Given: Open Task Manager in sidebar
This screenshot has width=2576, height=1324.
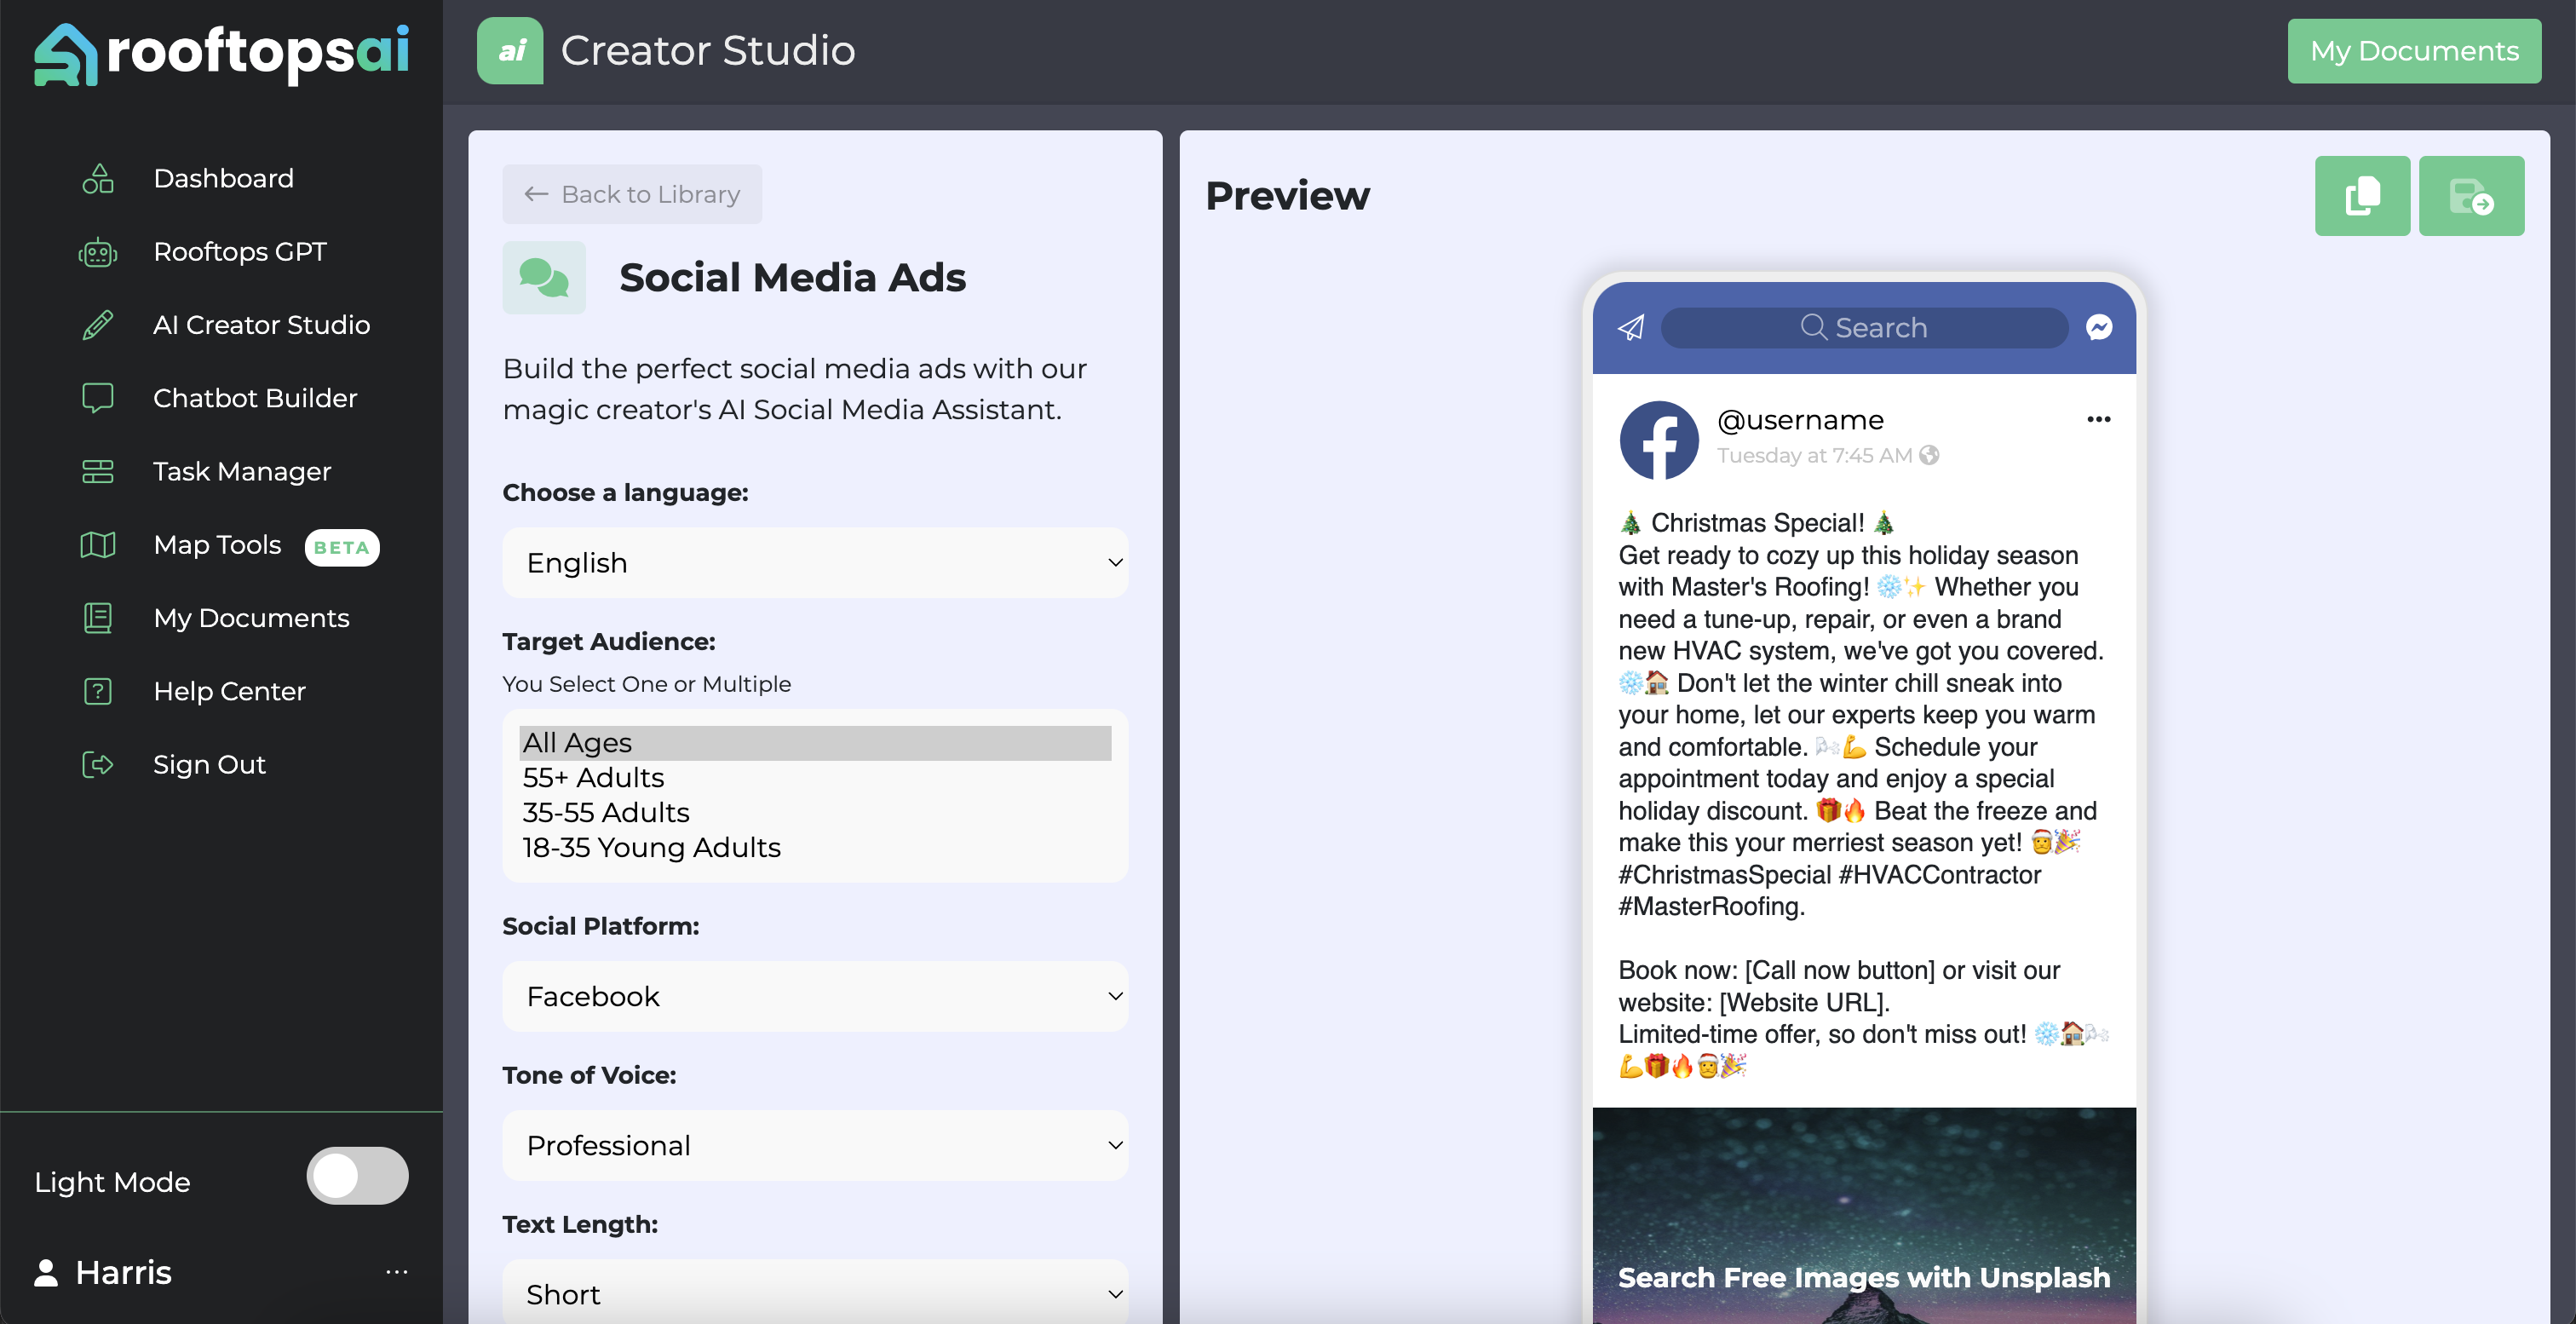Looking at the screenshot, I should click(241, 472).
